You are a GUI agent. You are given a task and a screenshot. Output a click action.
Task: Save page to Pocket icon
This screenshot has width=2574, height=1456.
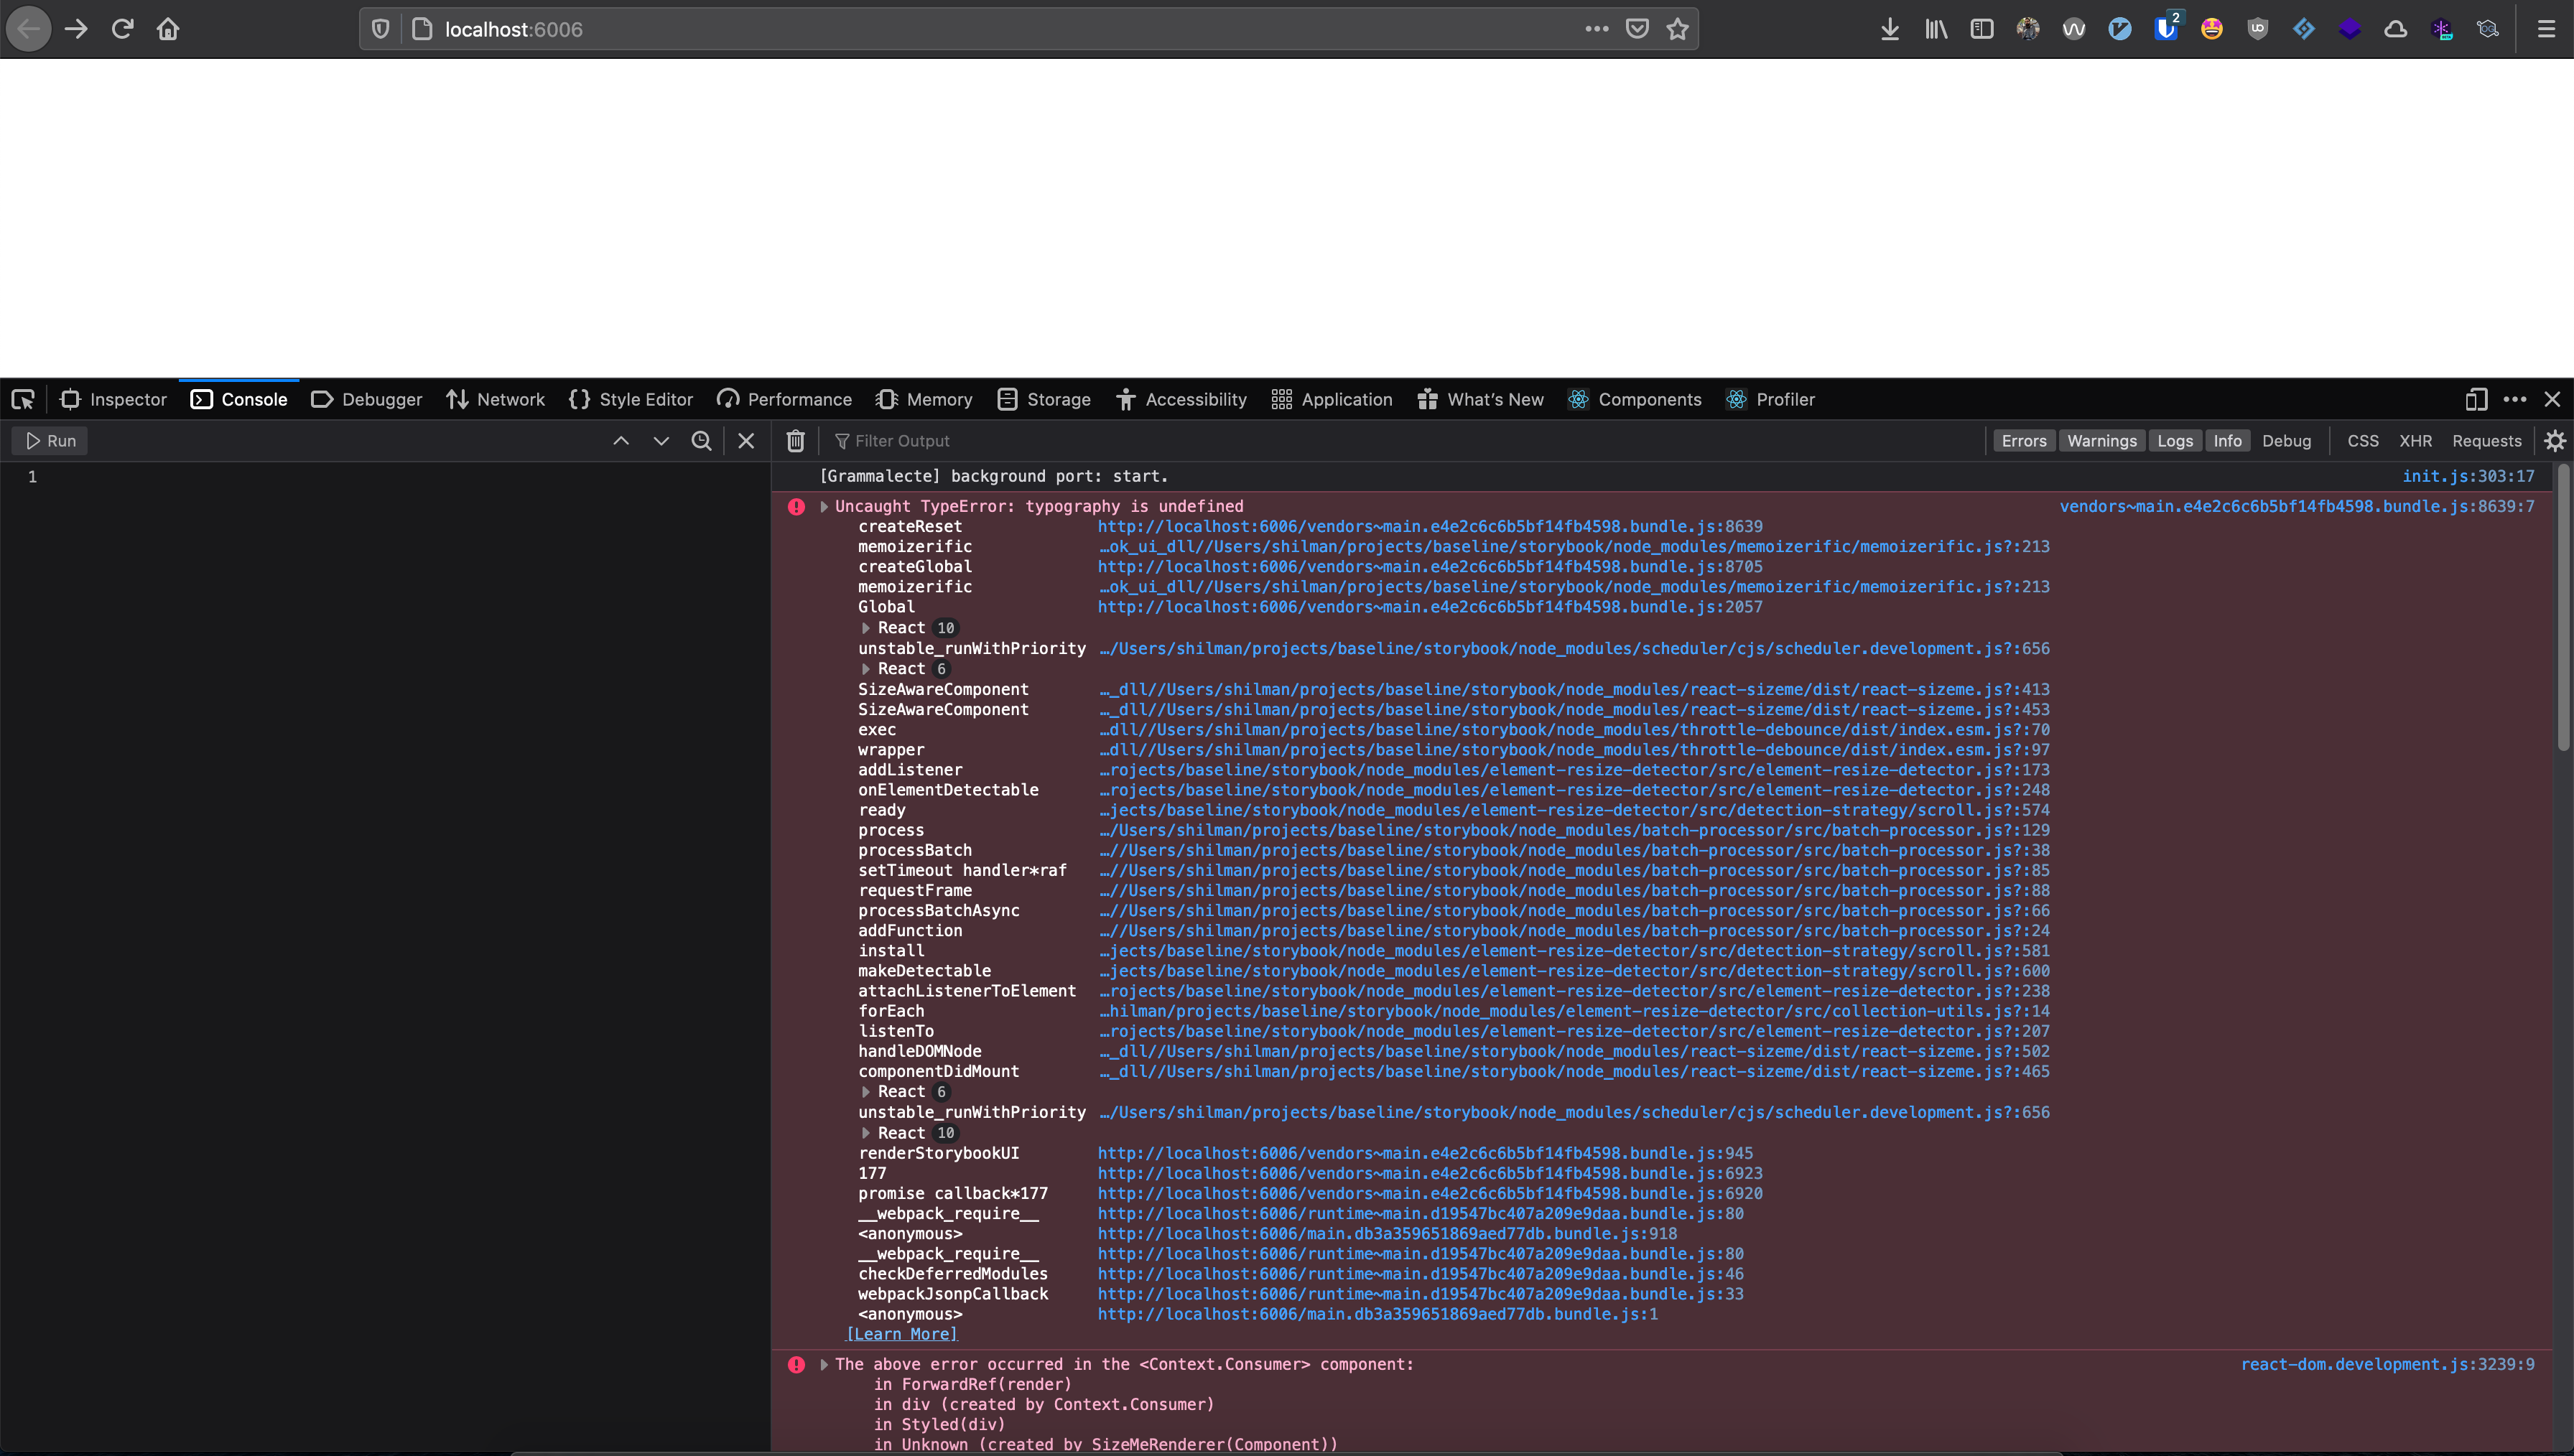point(1637,29)
